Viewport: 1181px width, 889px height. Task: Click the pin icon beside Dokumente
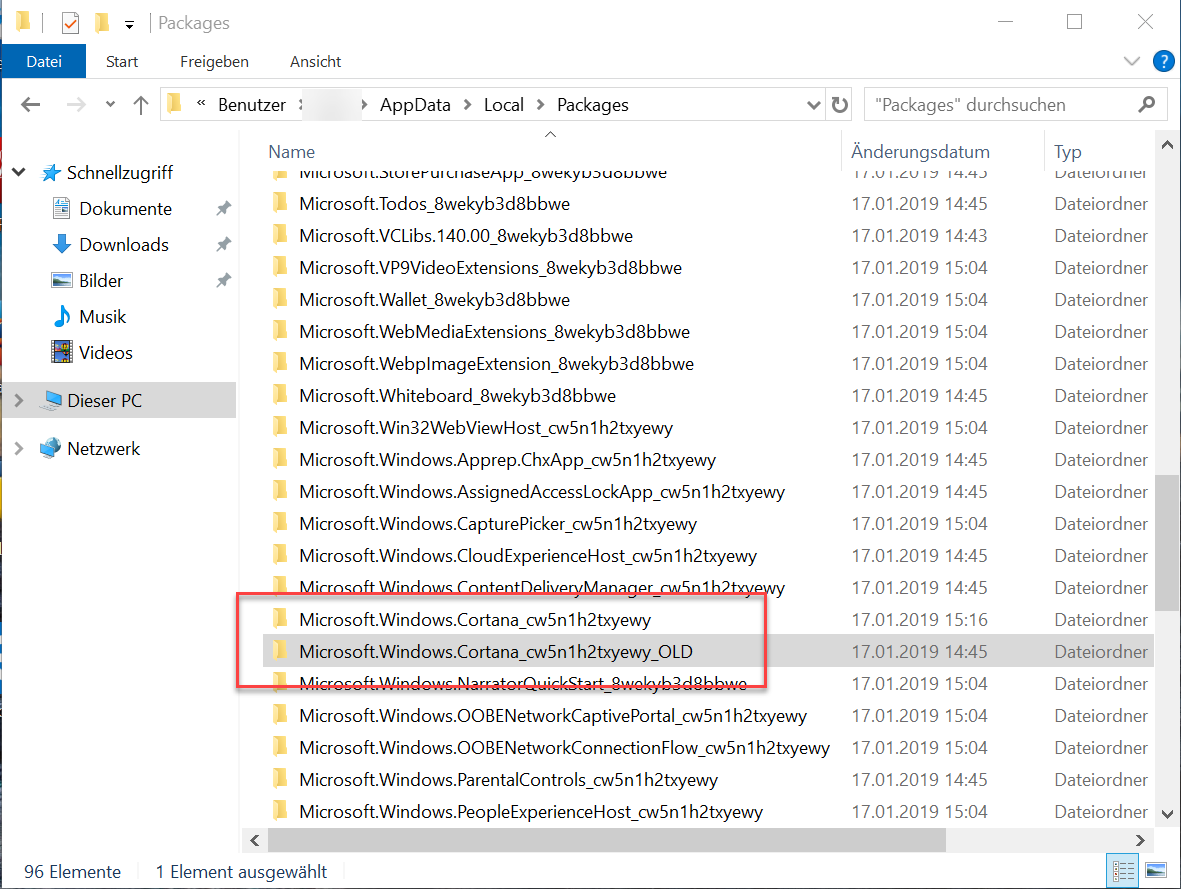pos(224,209)
